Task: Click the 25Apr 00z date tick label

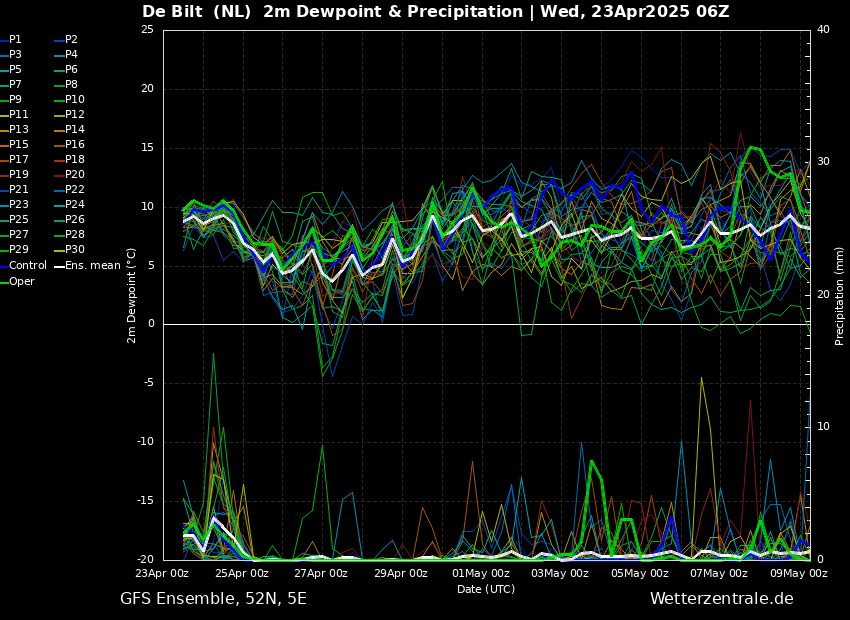Action: tap(243, 573)
